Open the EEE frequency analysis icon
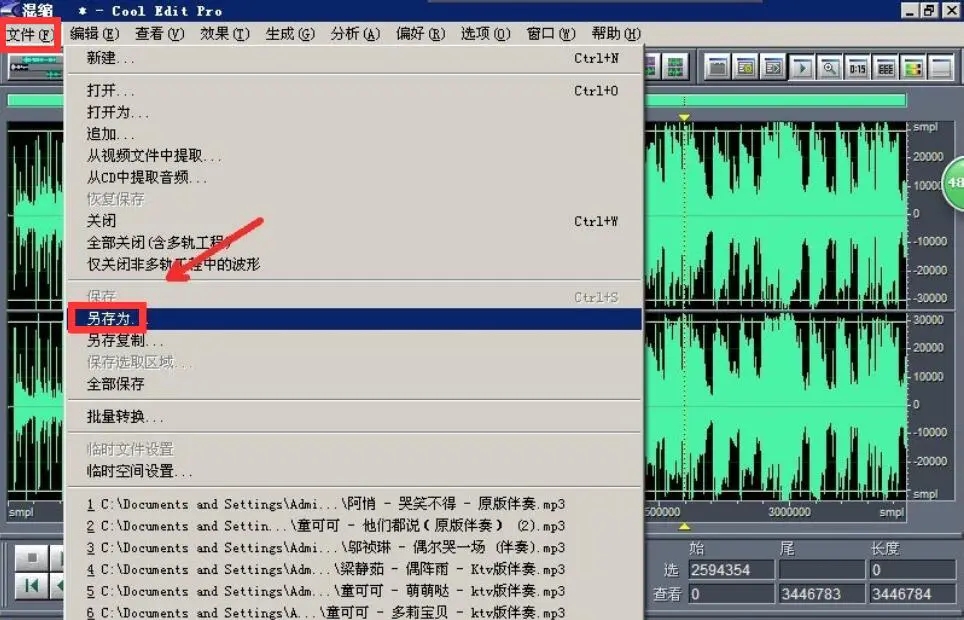 click(883, 67)
